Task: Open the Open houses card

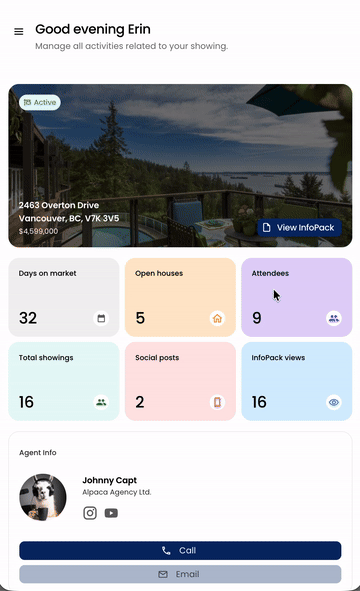Action: coord(180,297)
